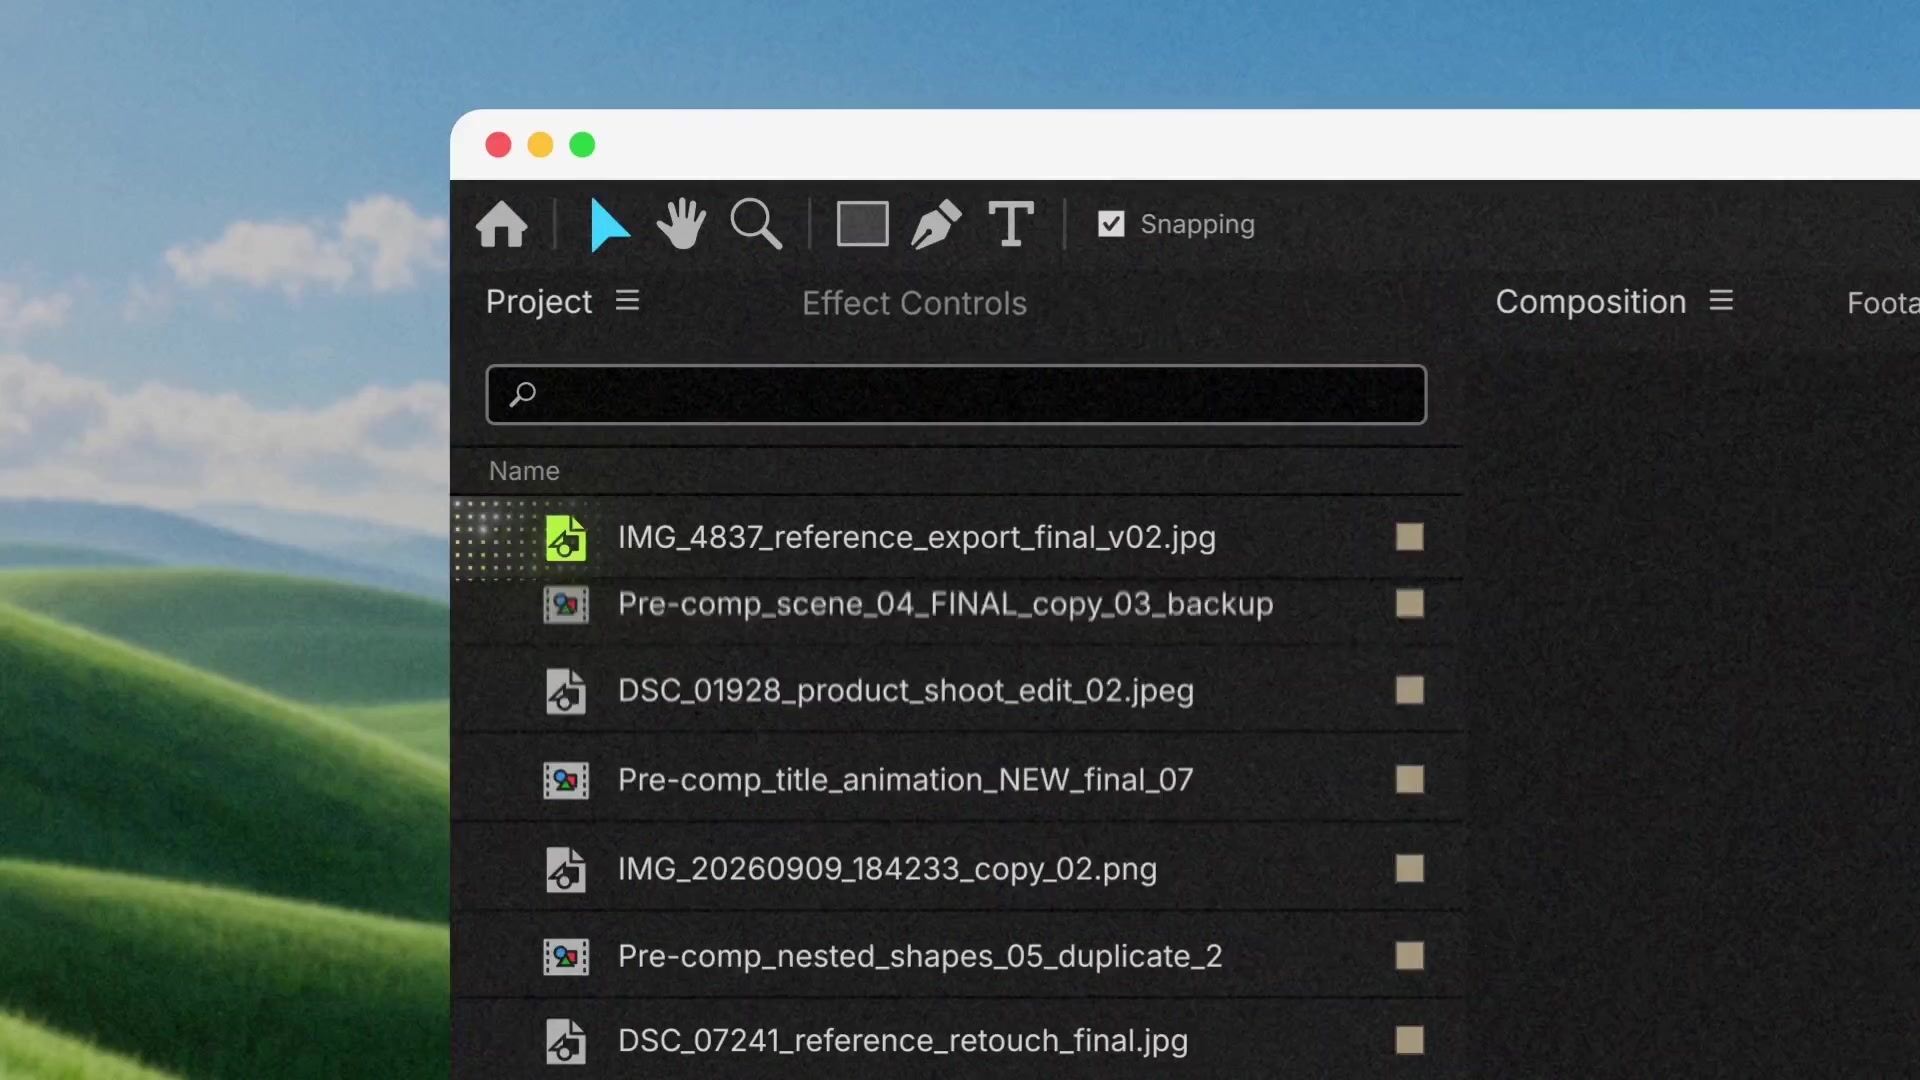Select the Selection arrow tool
This screenshot has width=1920, height=1080.
pos(609,224)
